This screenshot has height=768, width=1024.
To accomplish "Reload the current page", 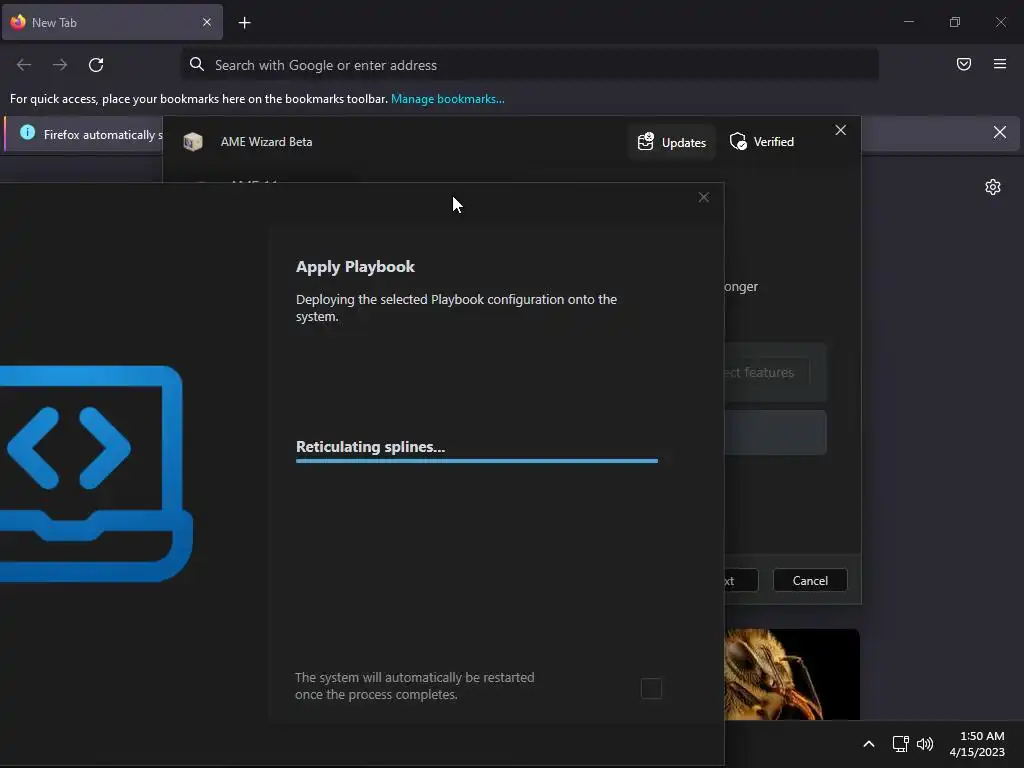I will point(96,65).
